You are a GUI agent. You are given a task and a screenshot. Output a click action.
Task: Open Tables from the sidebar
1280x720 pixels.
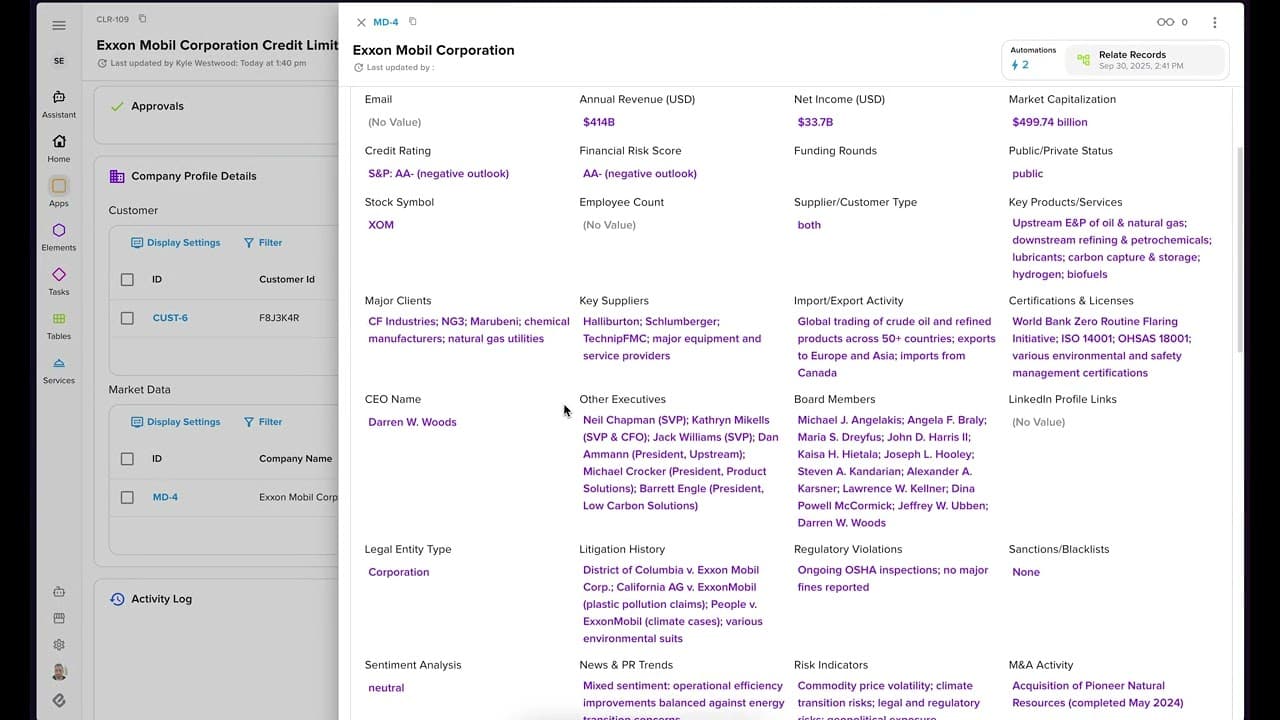pyautogui.click(x=59, y=320)
